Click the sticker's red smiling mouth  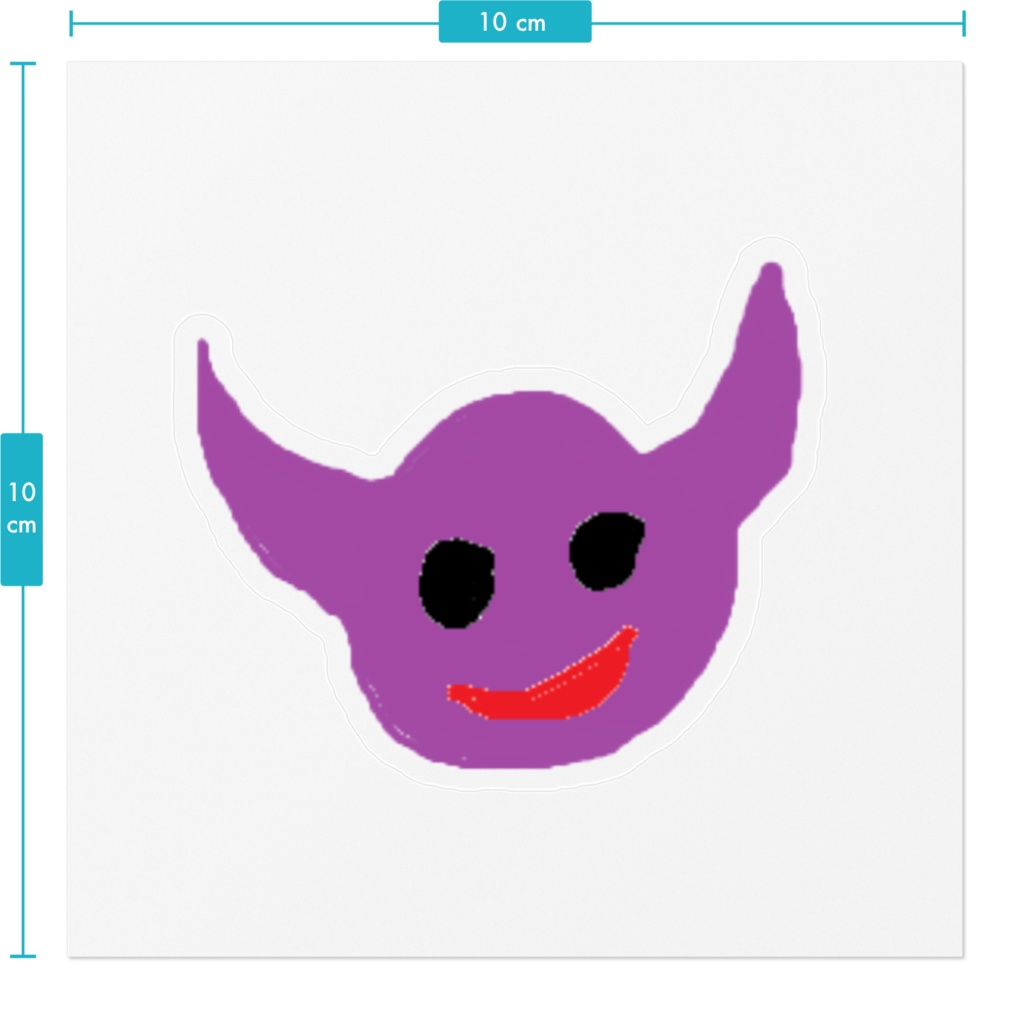(543, 674)
